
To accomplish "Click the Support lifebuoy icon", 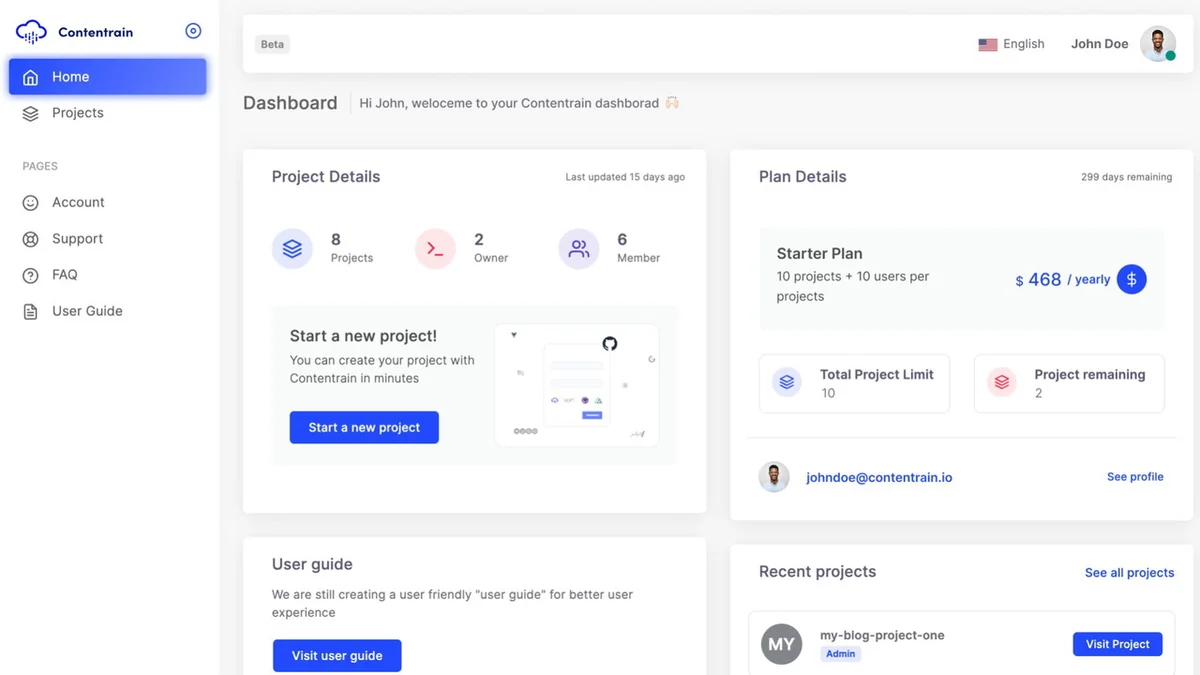I will click(x=30, y=238).
